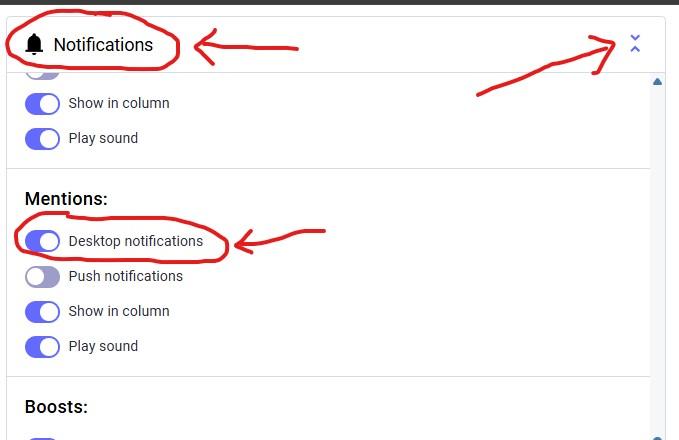Disable Play sound for Mentions
The width and height of the screenshot is (679, 440).
pyautogui.click(x=42, y=346)
